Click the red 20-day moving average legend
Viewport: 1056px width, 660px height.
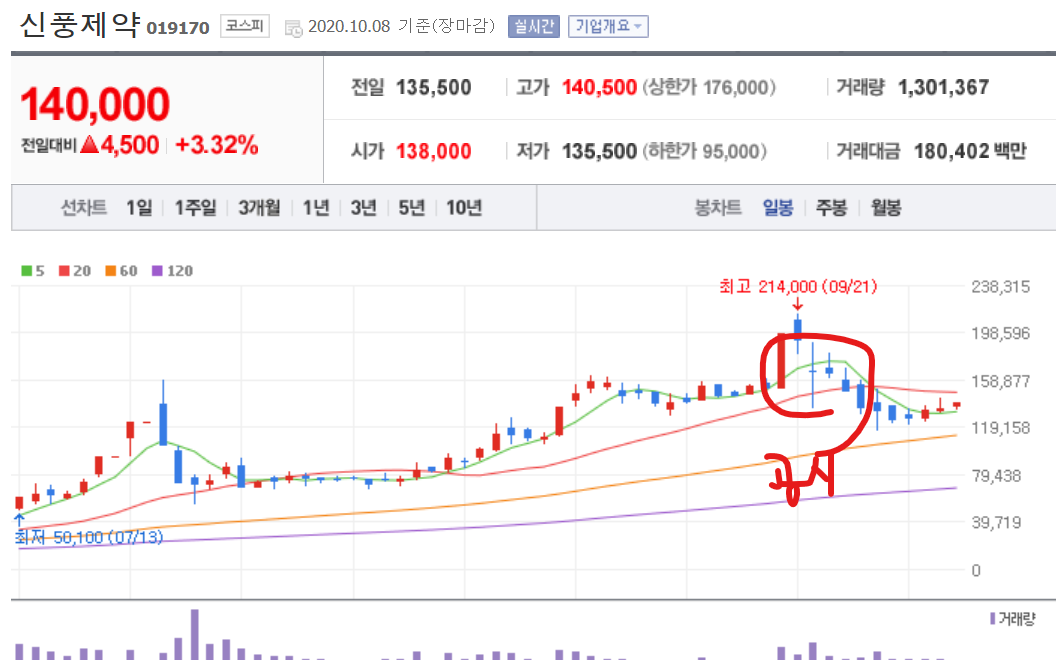click(x=75, y=271)
